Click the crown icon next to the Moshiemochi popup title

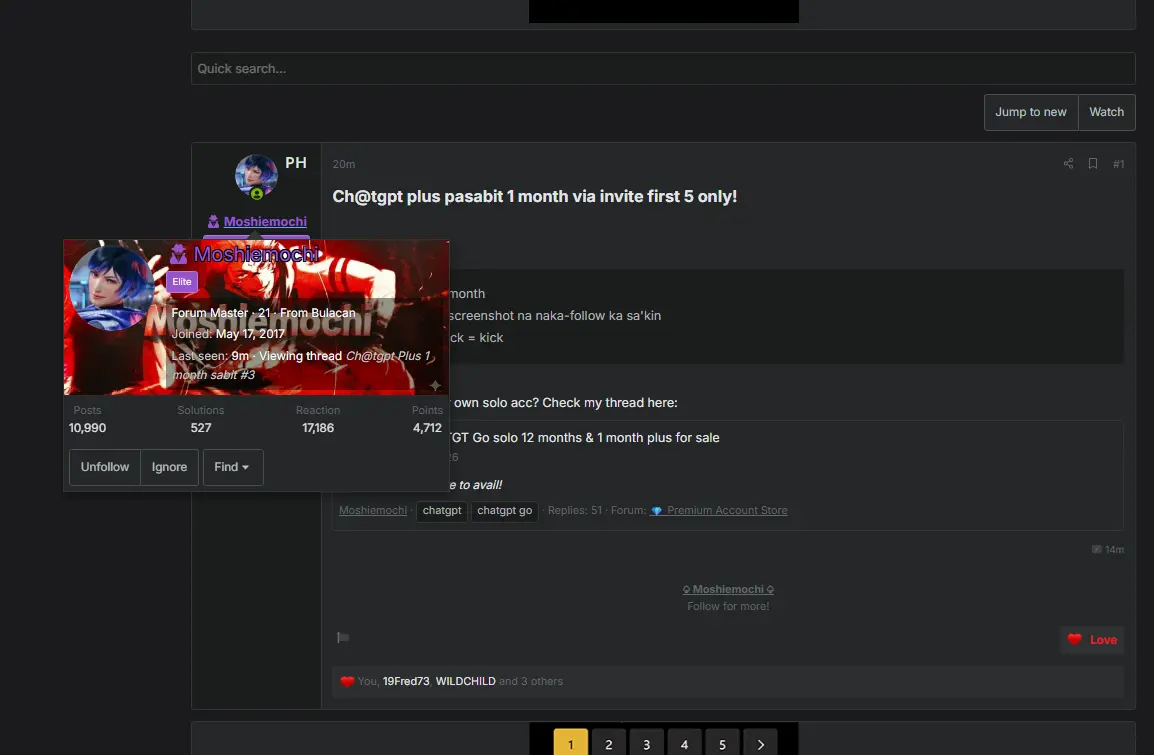point(178,255)
